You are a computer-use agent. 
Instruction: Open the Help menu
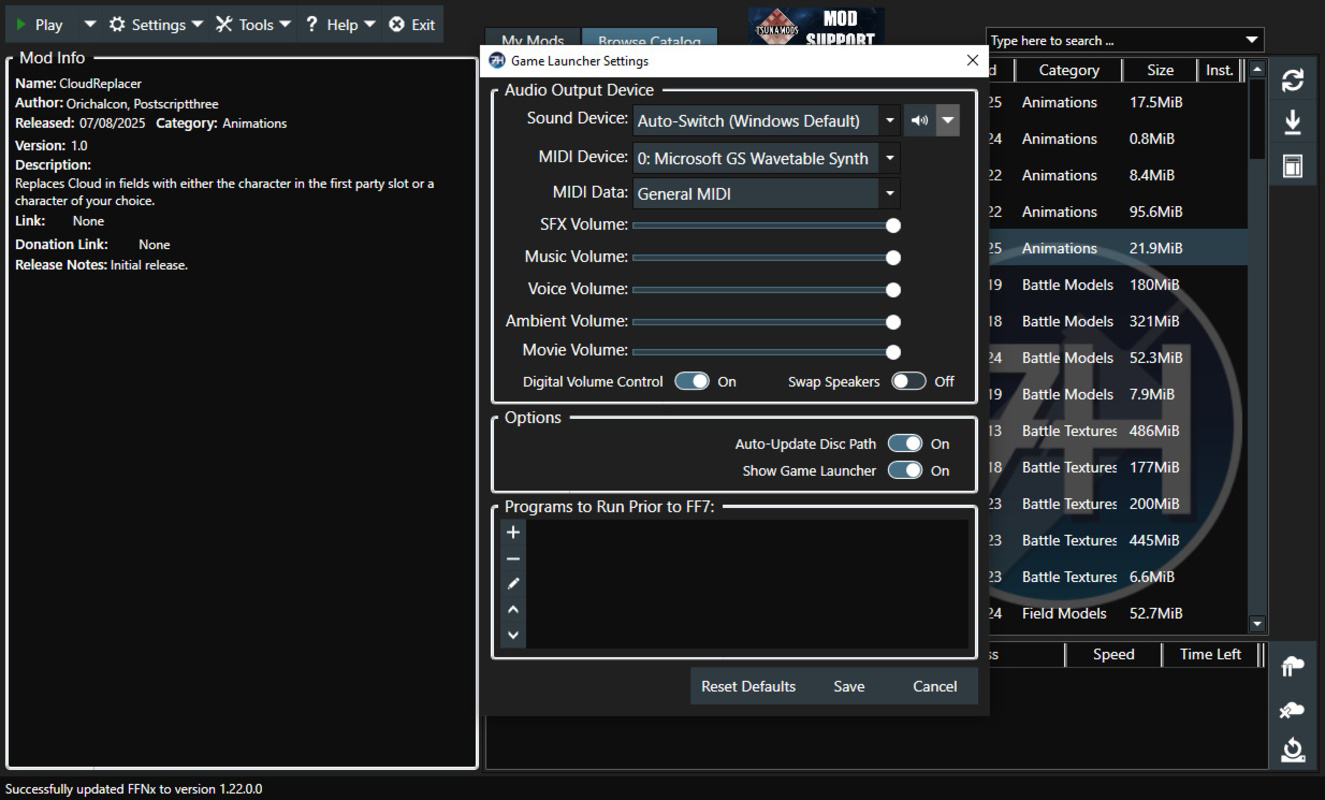[x=341, y=24]
